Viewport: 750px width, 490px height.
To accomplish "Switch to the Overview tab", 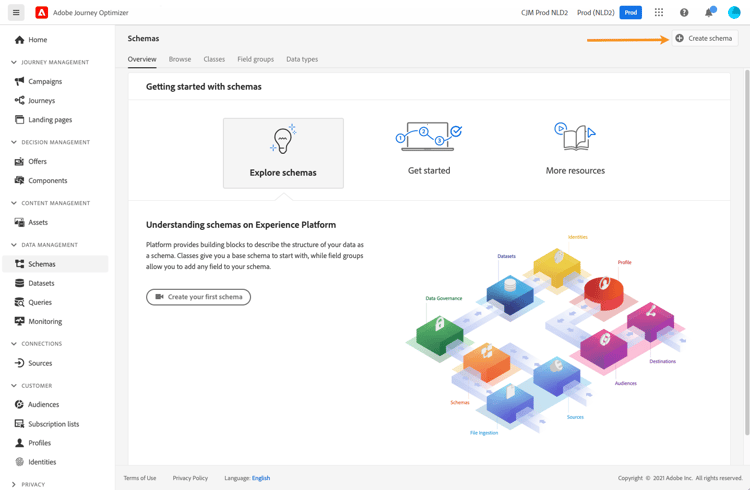I will coord(142,59).
